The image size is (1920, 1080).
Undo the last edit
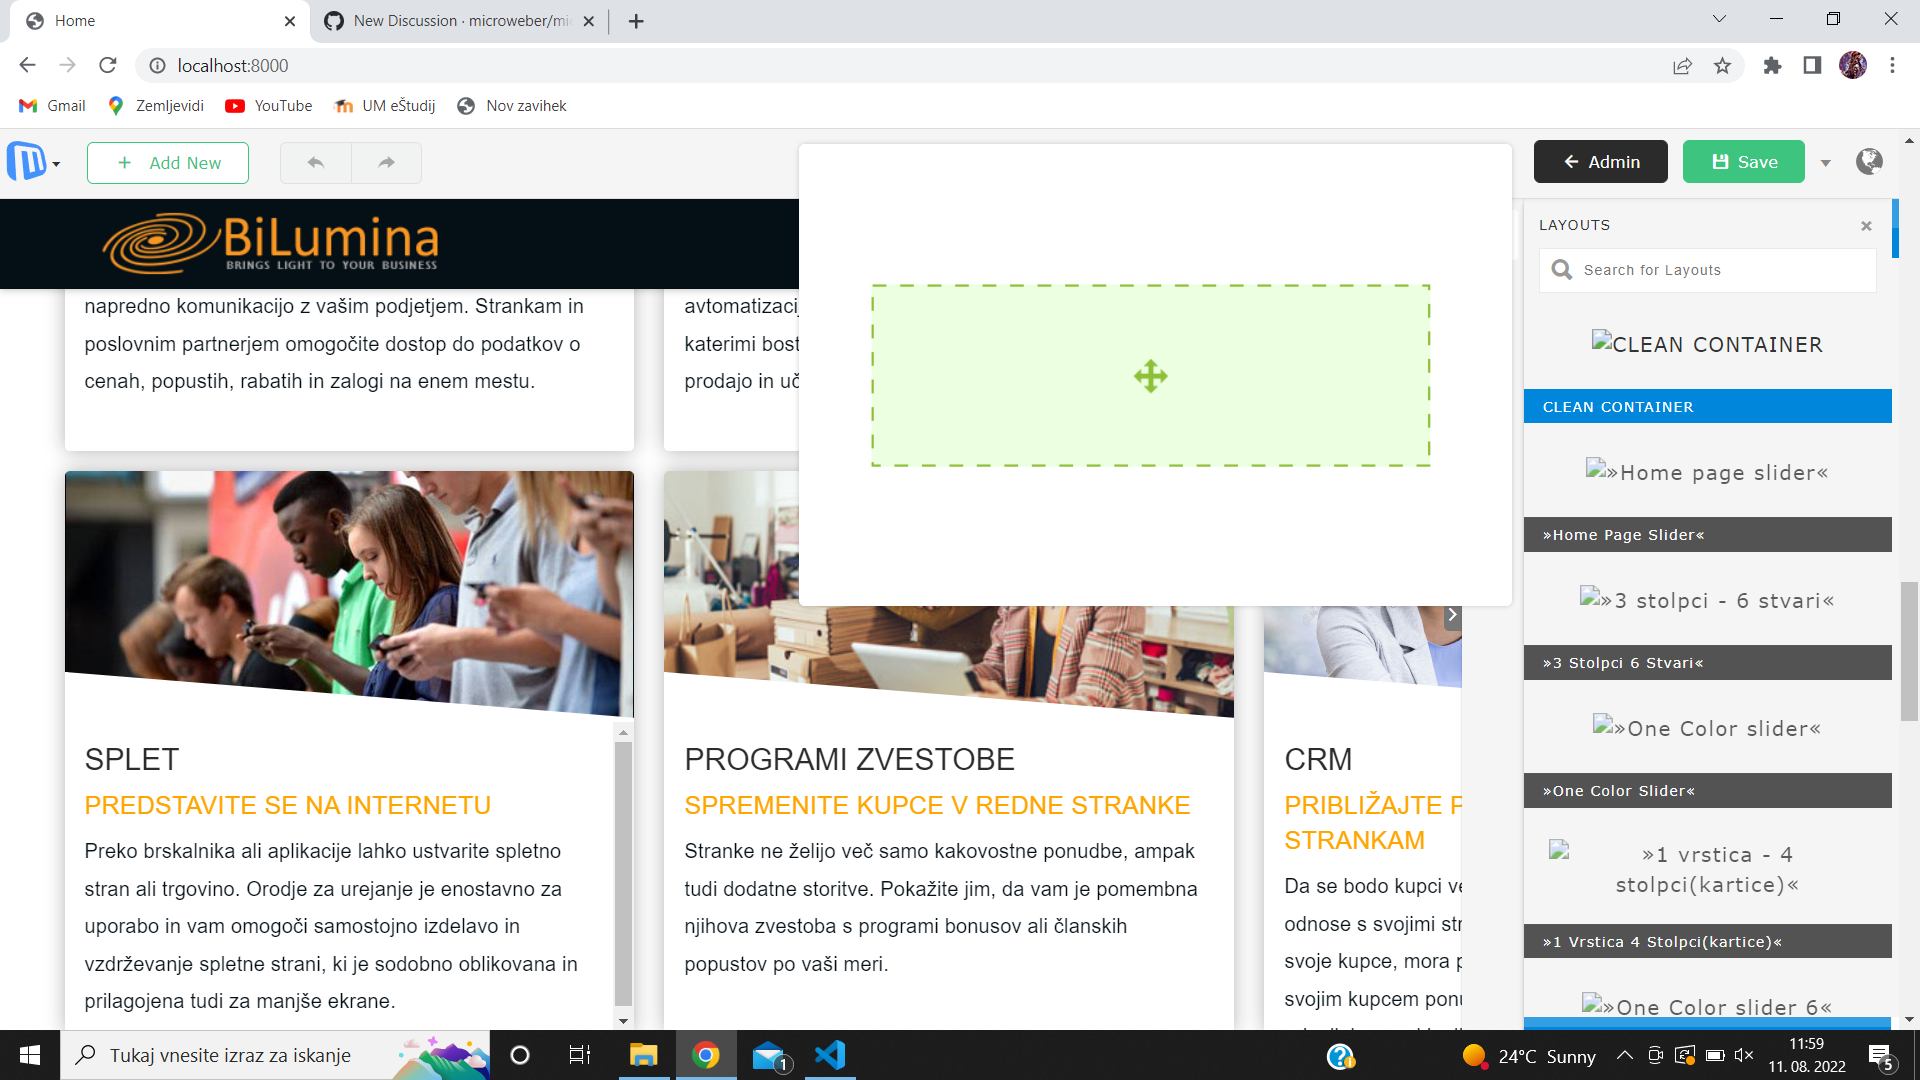[316, 163]
